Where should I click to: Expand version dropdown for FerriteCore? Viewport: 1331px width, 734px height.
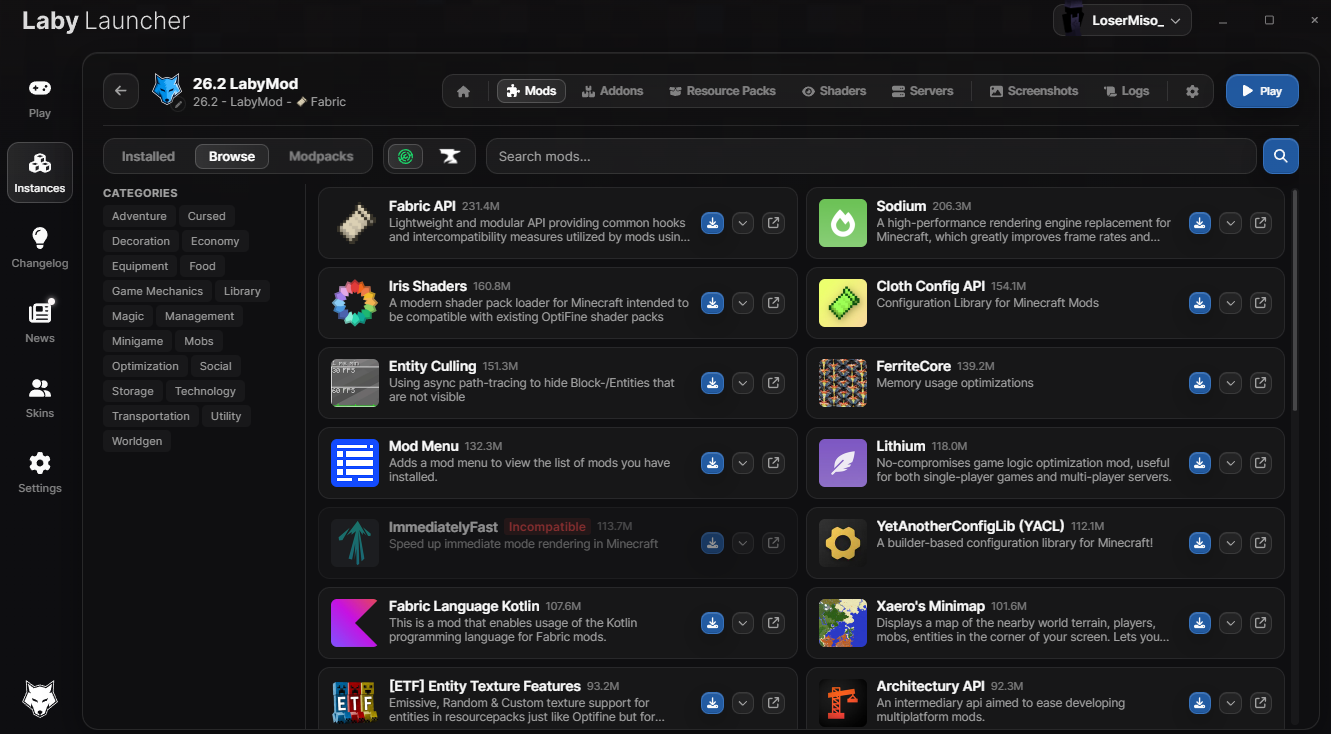coord(1230,383)
